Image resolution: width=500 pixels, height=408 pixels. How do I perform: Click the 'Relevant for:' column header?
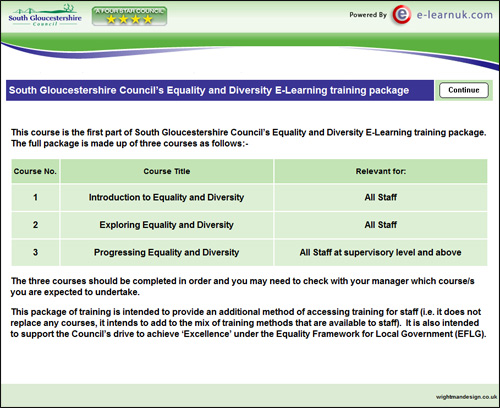(381, 171)
